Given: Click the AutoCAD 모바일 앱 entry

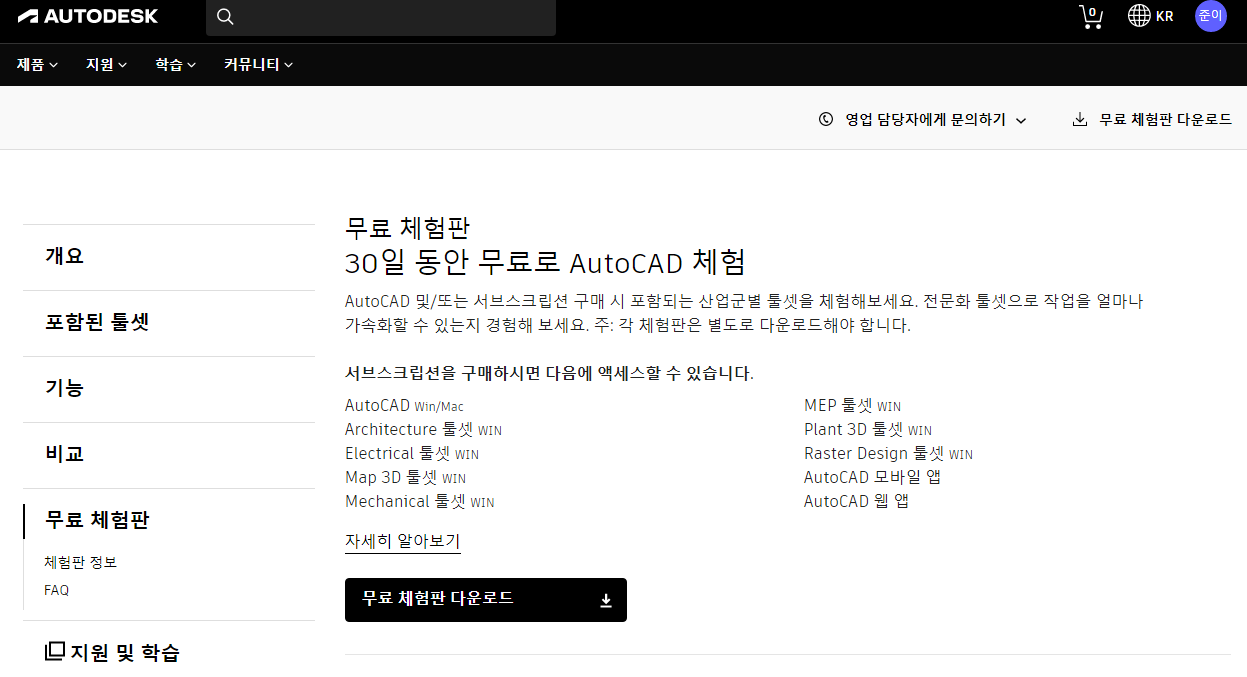Looking at the screenshot, I should point(872,478).
